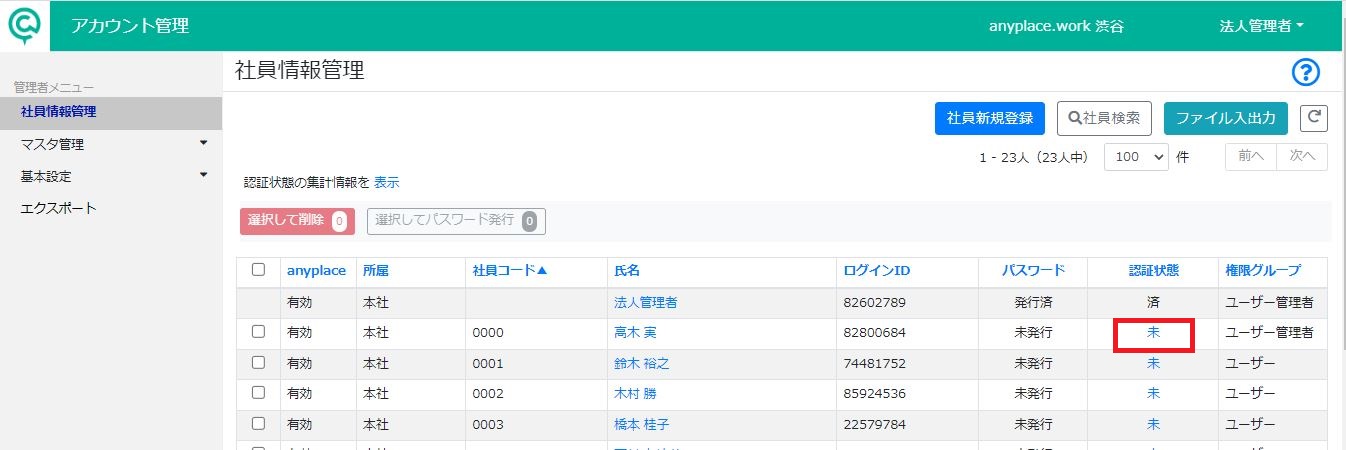Screen dimensions: 1346x450
Task: Click login ID 82800684
Action: [x=874, y=332]
